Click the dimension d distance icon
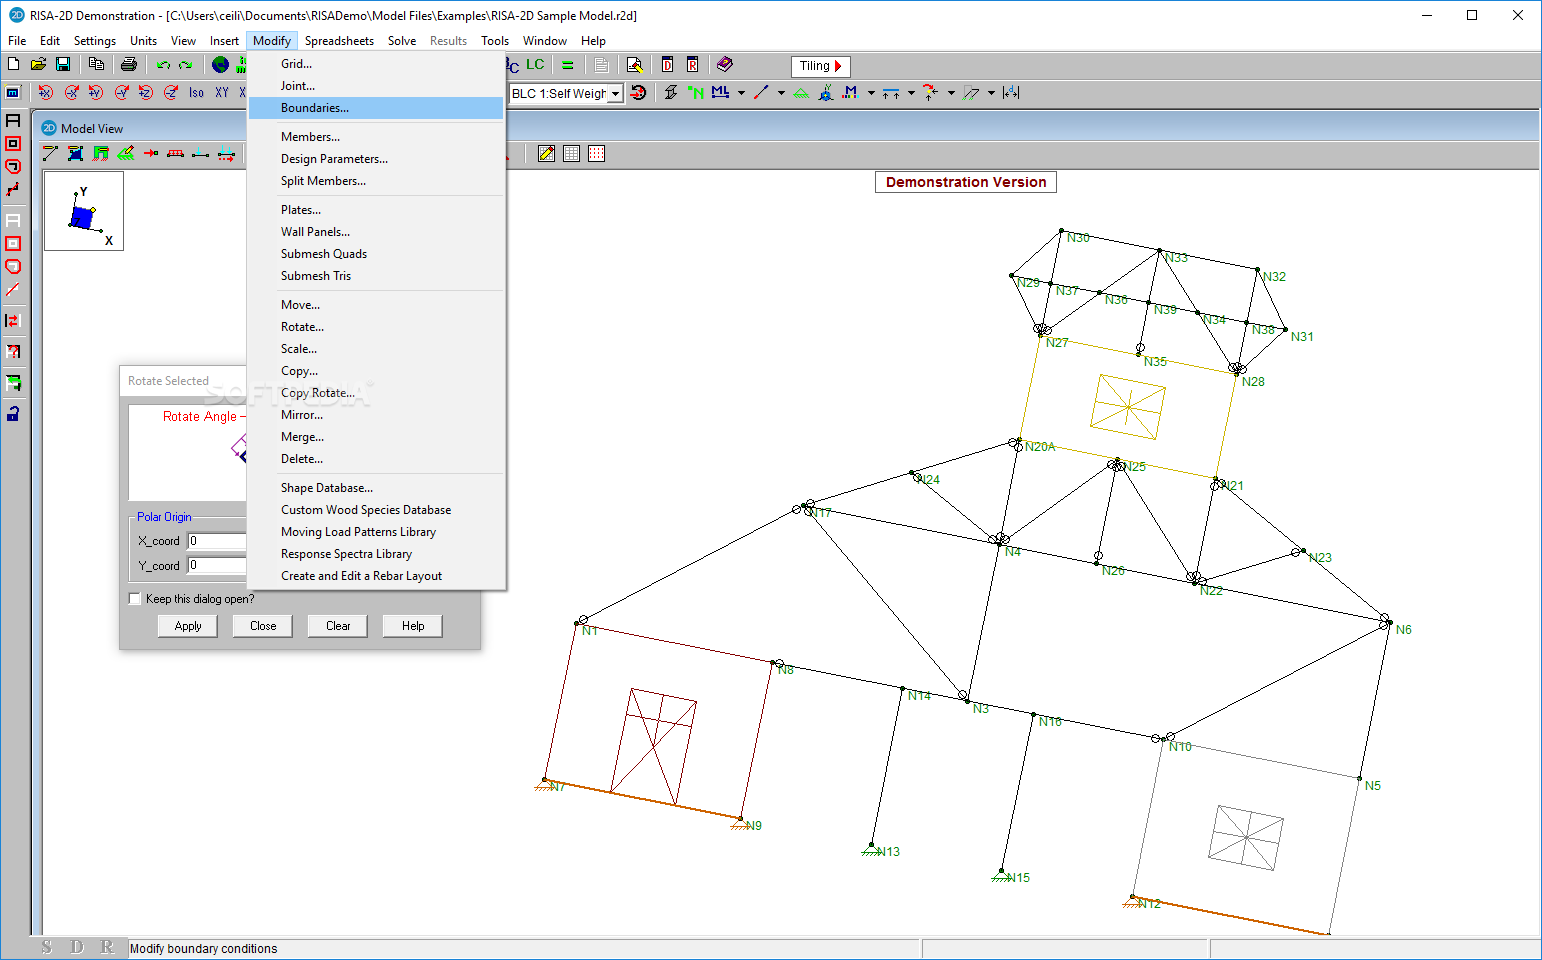This screenshot has width=1542, height=960. pyautogui.click(x=1011, y=92)
